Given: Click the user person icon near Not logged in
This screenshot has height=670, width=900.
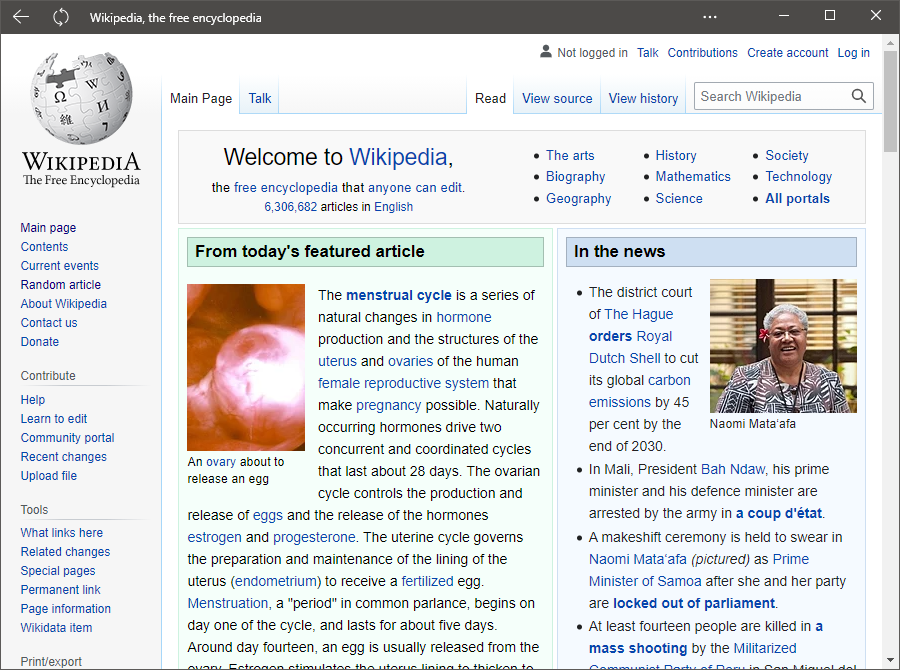Looking at the screenshot, I should (x=545, y=51).
